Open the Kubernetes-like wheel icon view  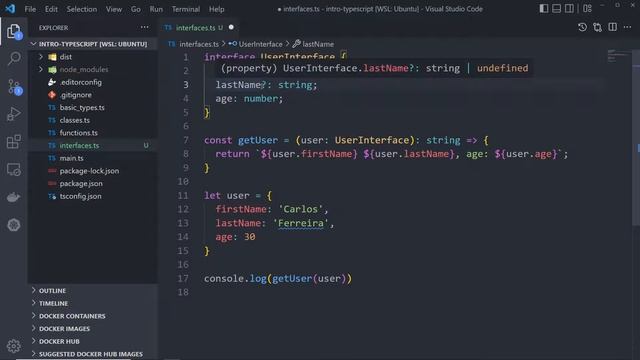[13, 225]
